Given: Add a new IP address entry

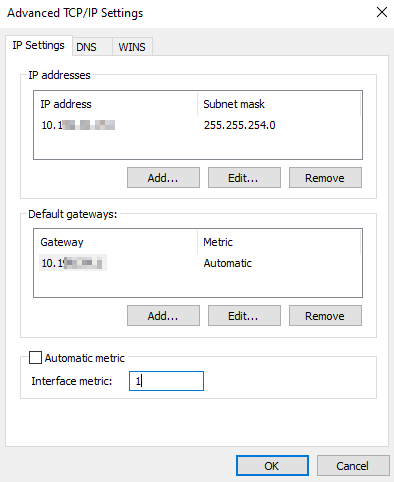Looking at the screenshot, I should (x=163, y=178).
